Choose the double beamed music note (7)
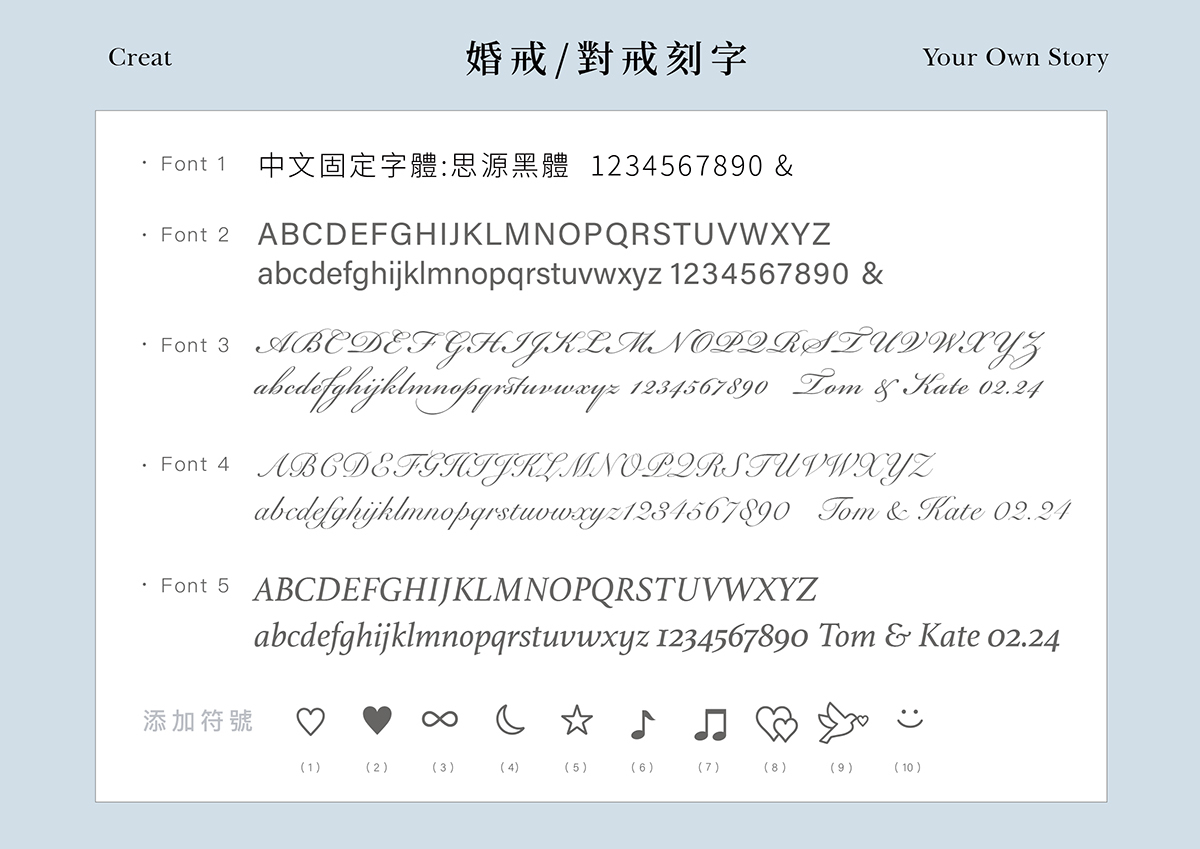 [710, 724]
